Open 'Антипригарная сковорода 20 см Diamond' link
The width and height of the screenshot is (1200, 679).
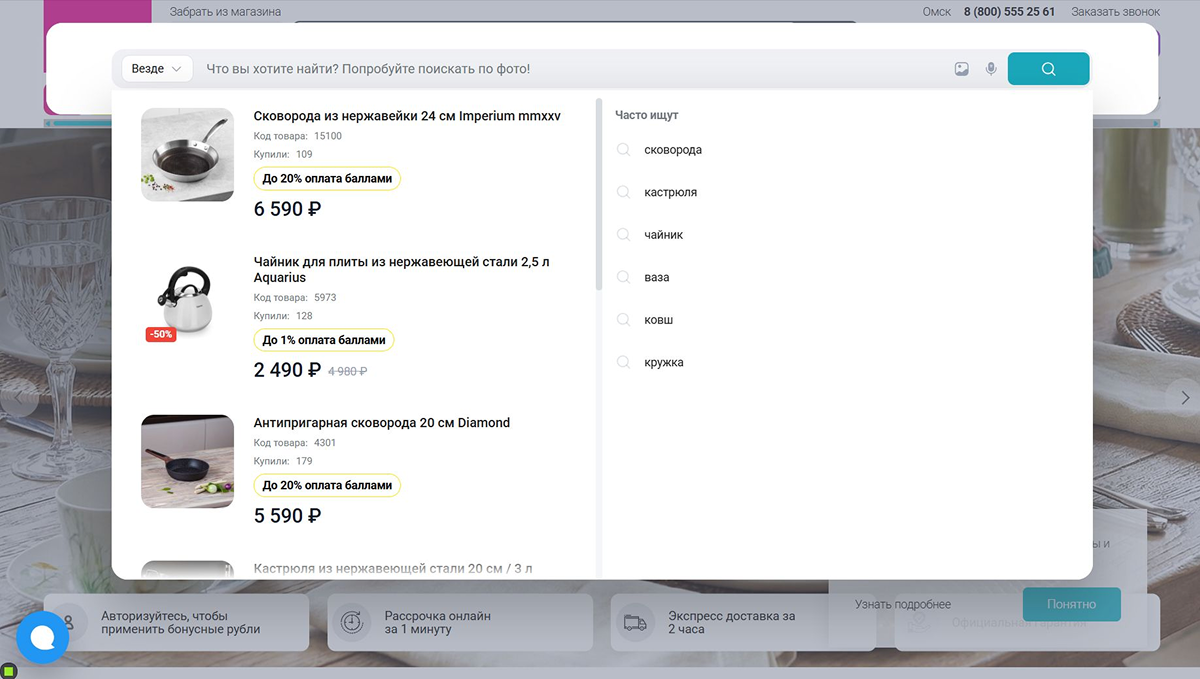tap(382, 423)
